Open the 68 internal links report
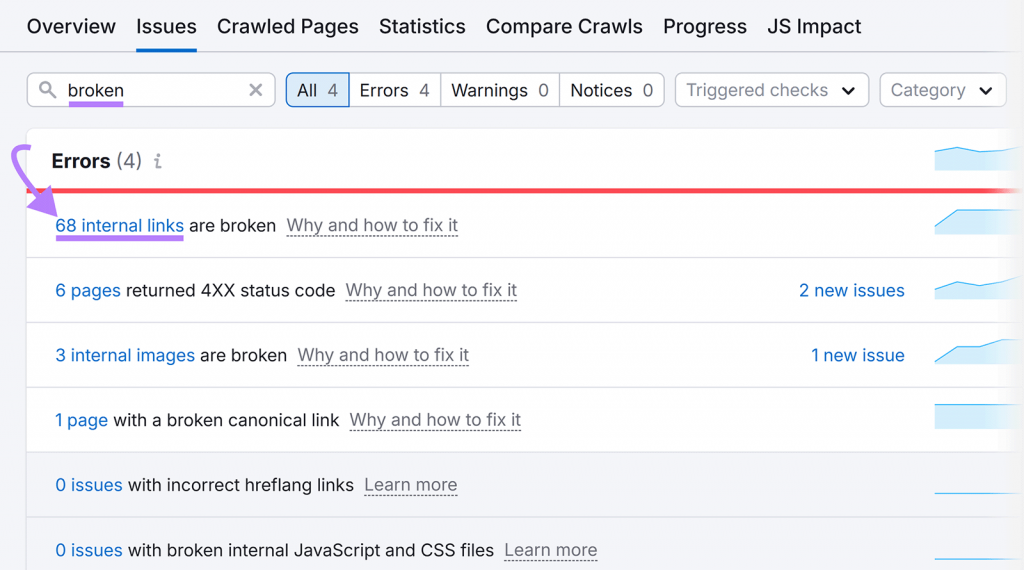 coord(120,225)
